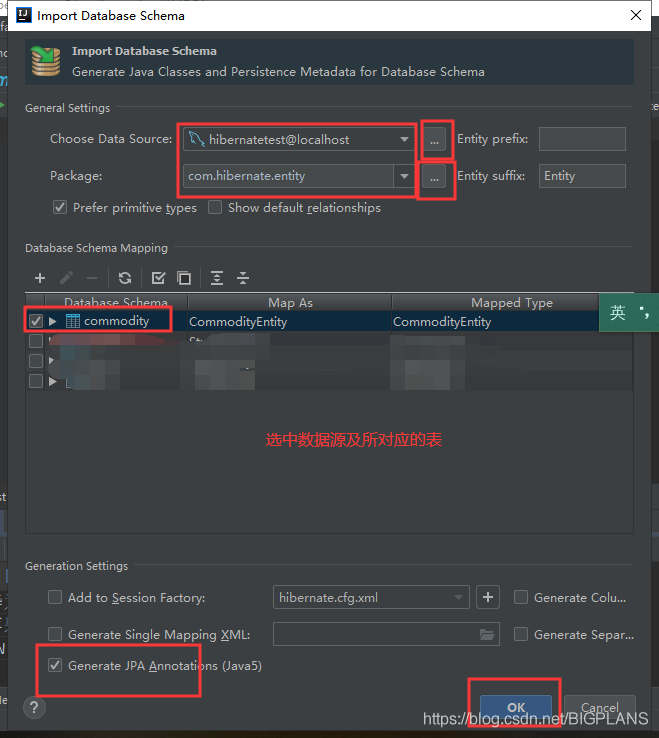The image size is (659, 738).
Task: Click the Entity suffix input field
Action: [582, 176]
